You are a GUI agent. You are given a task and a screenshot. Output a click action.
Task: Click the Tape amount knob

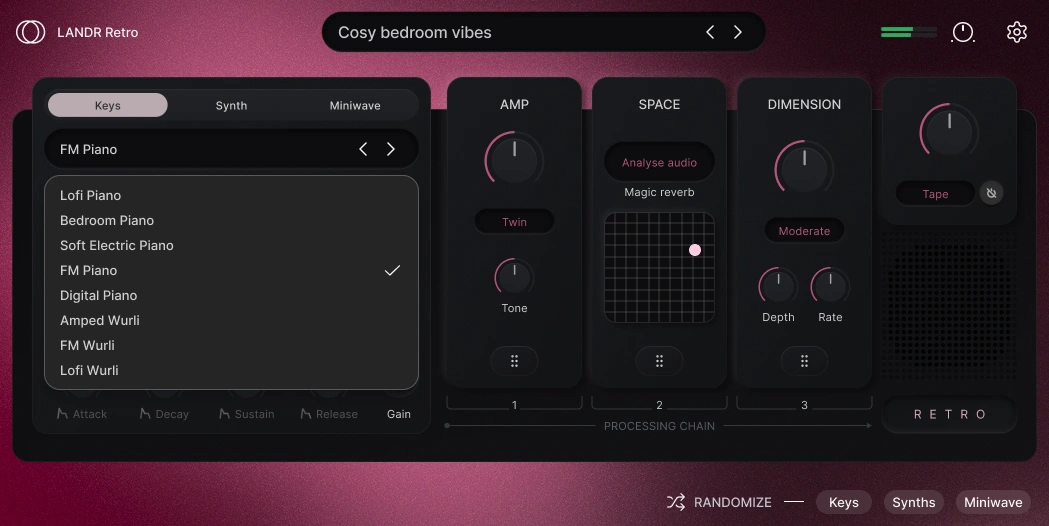click(949, 132)
